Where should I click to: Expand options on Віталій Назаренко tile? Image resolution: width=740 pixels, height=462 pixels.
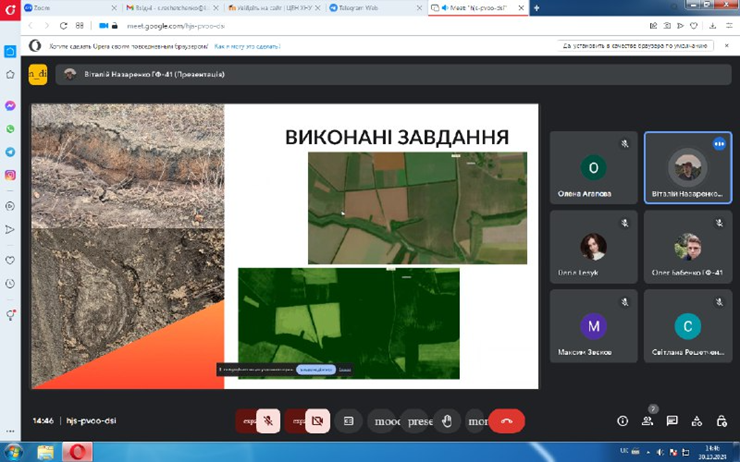[718, 144]
